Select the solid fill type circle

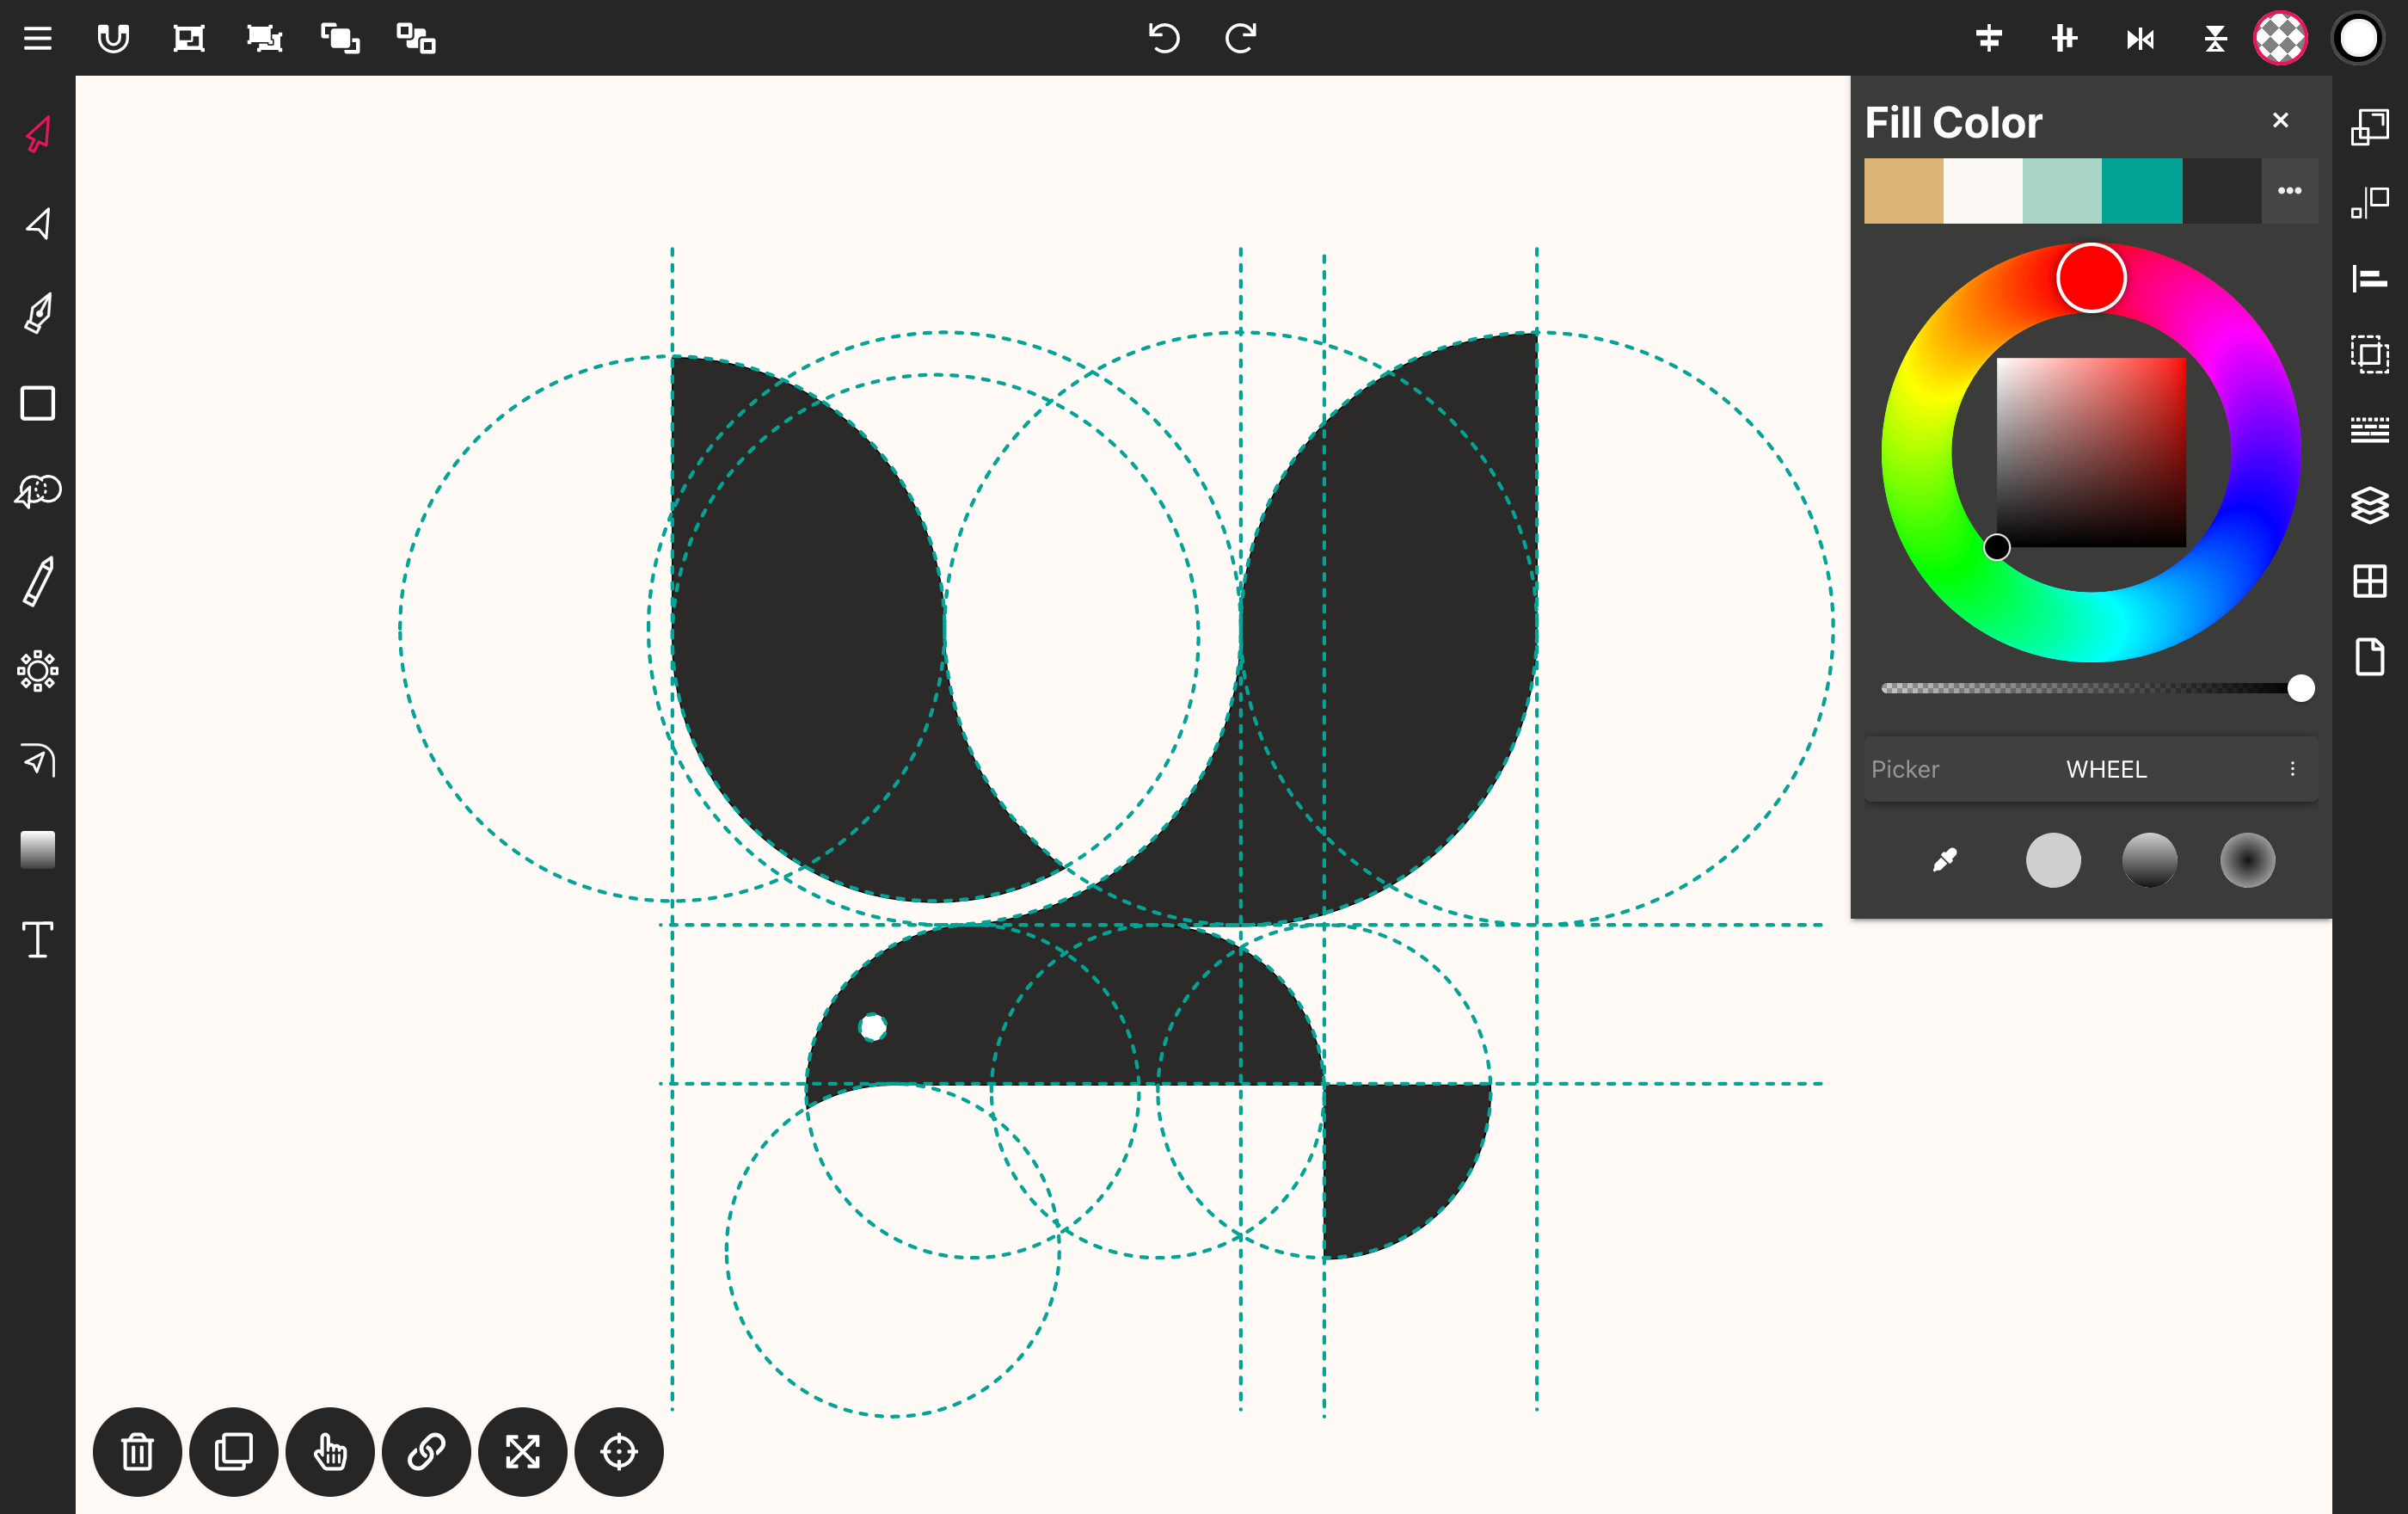[2052, 860]
